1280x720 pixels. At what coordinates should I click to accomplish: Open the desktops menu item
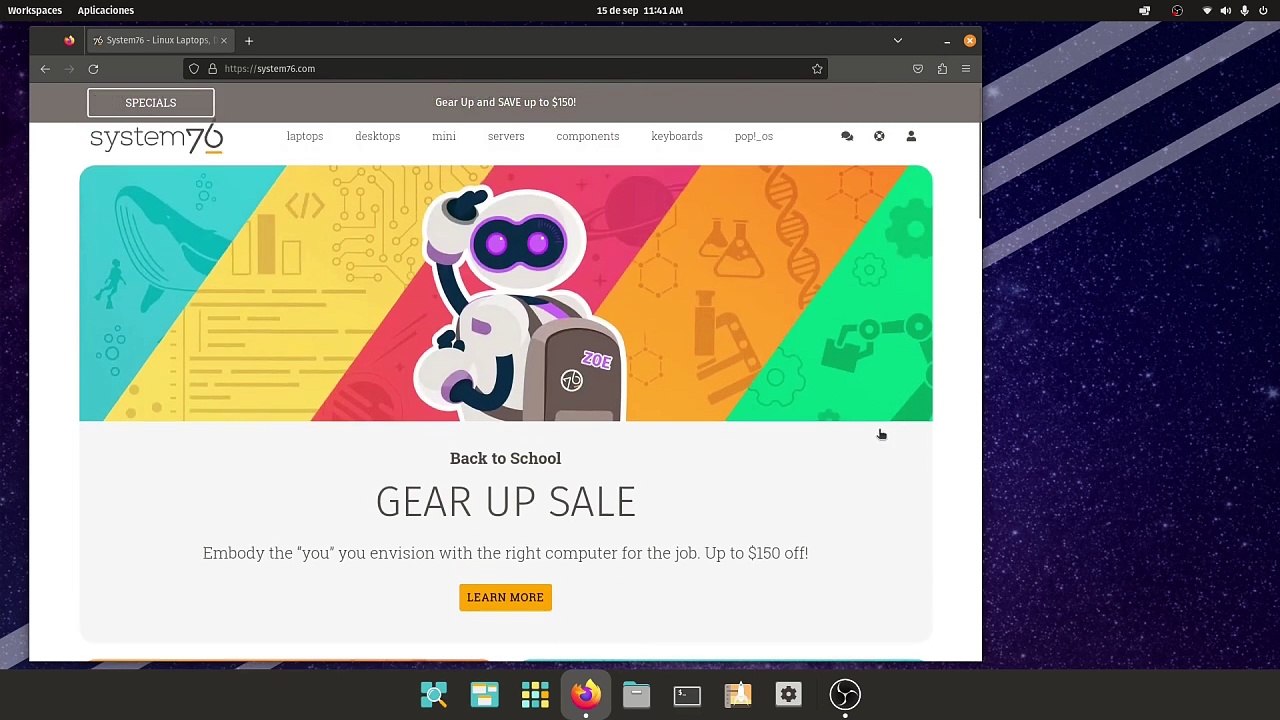[x=377, y=136]
